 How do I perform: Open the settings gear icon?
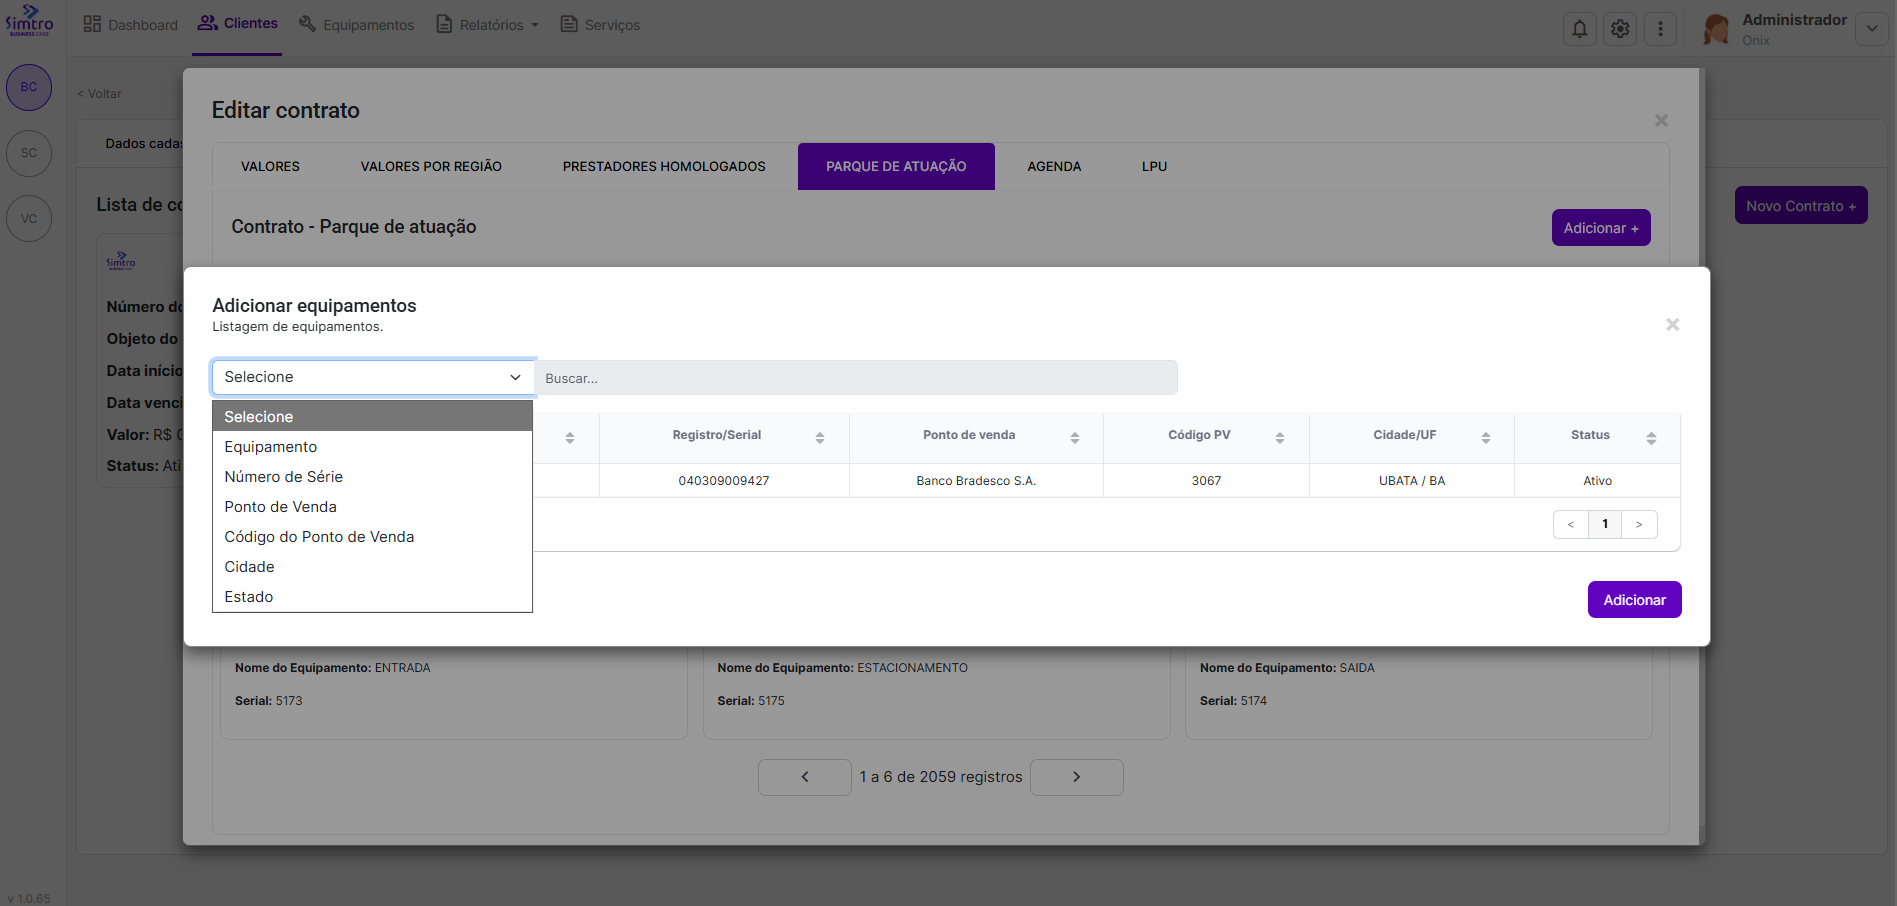pos(1620,29)
